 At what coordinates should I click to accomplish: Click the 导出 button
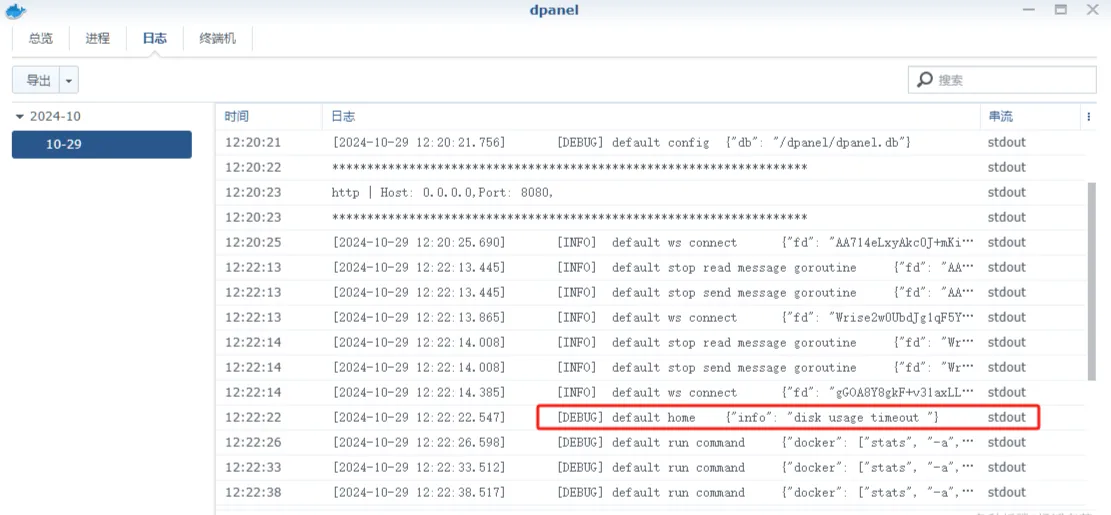37,80
